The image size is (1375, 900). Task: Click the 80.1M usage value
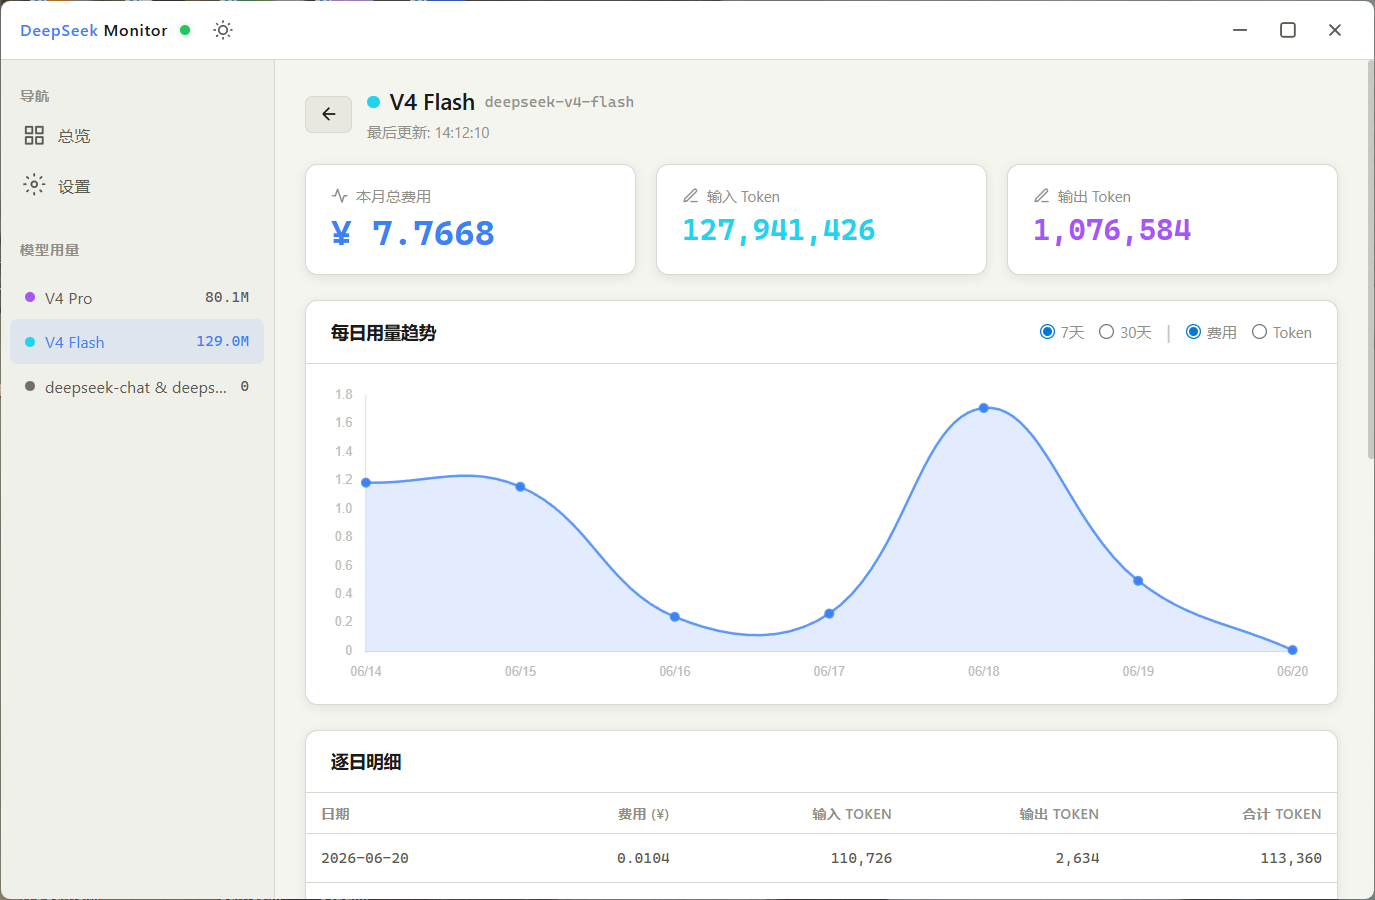[x=227, y=297]
